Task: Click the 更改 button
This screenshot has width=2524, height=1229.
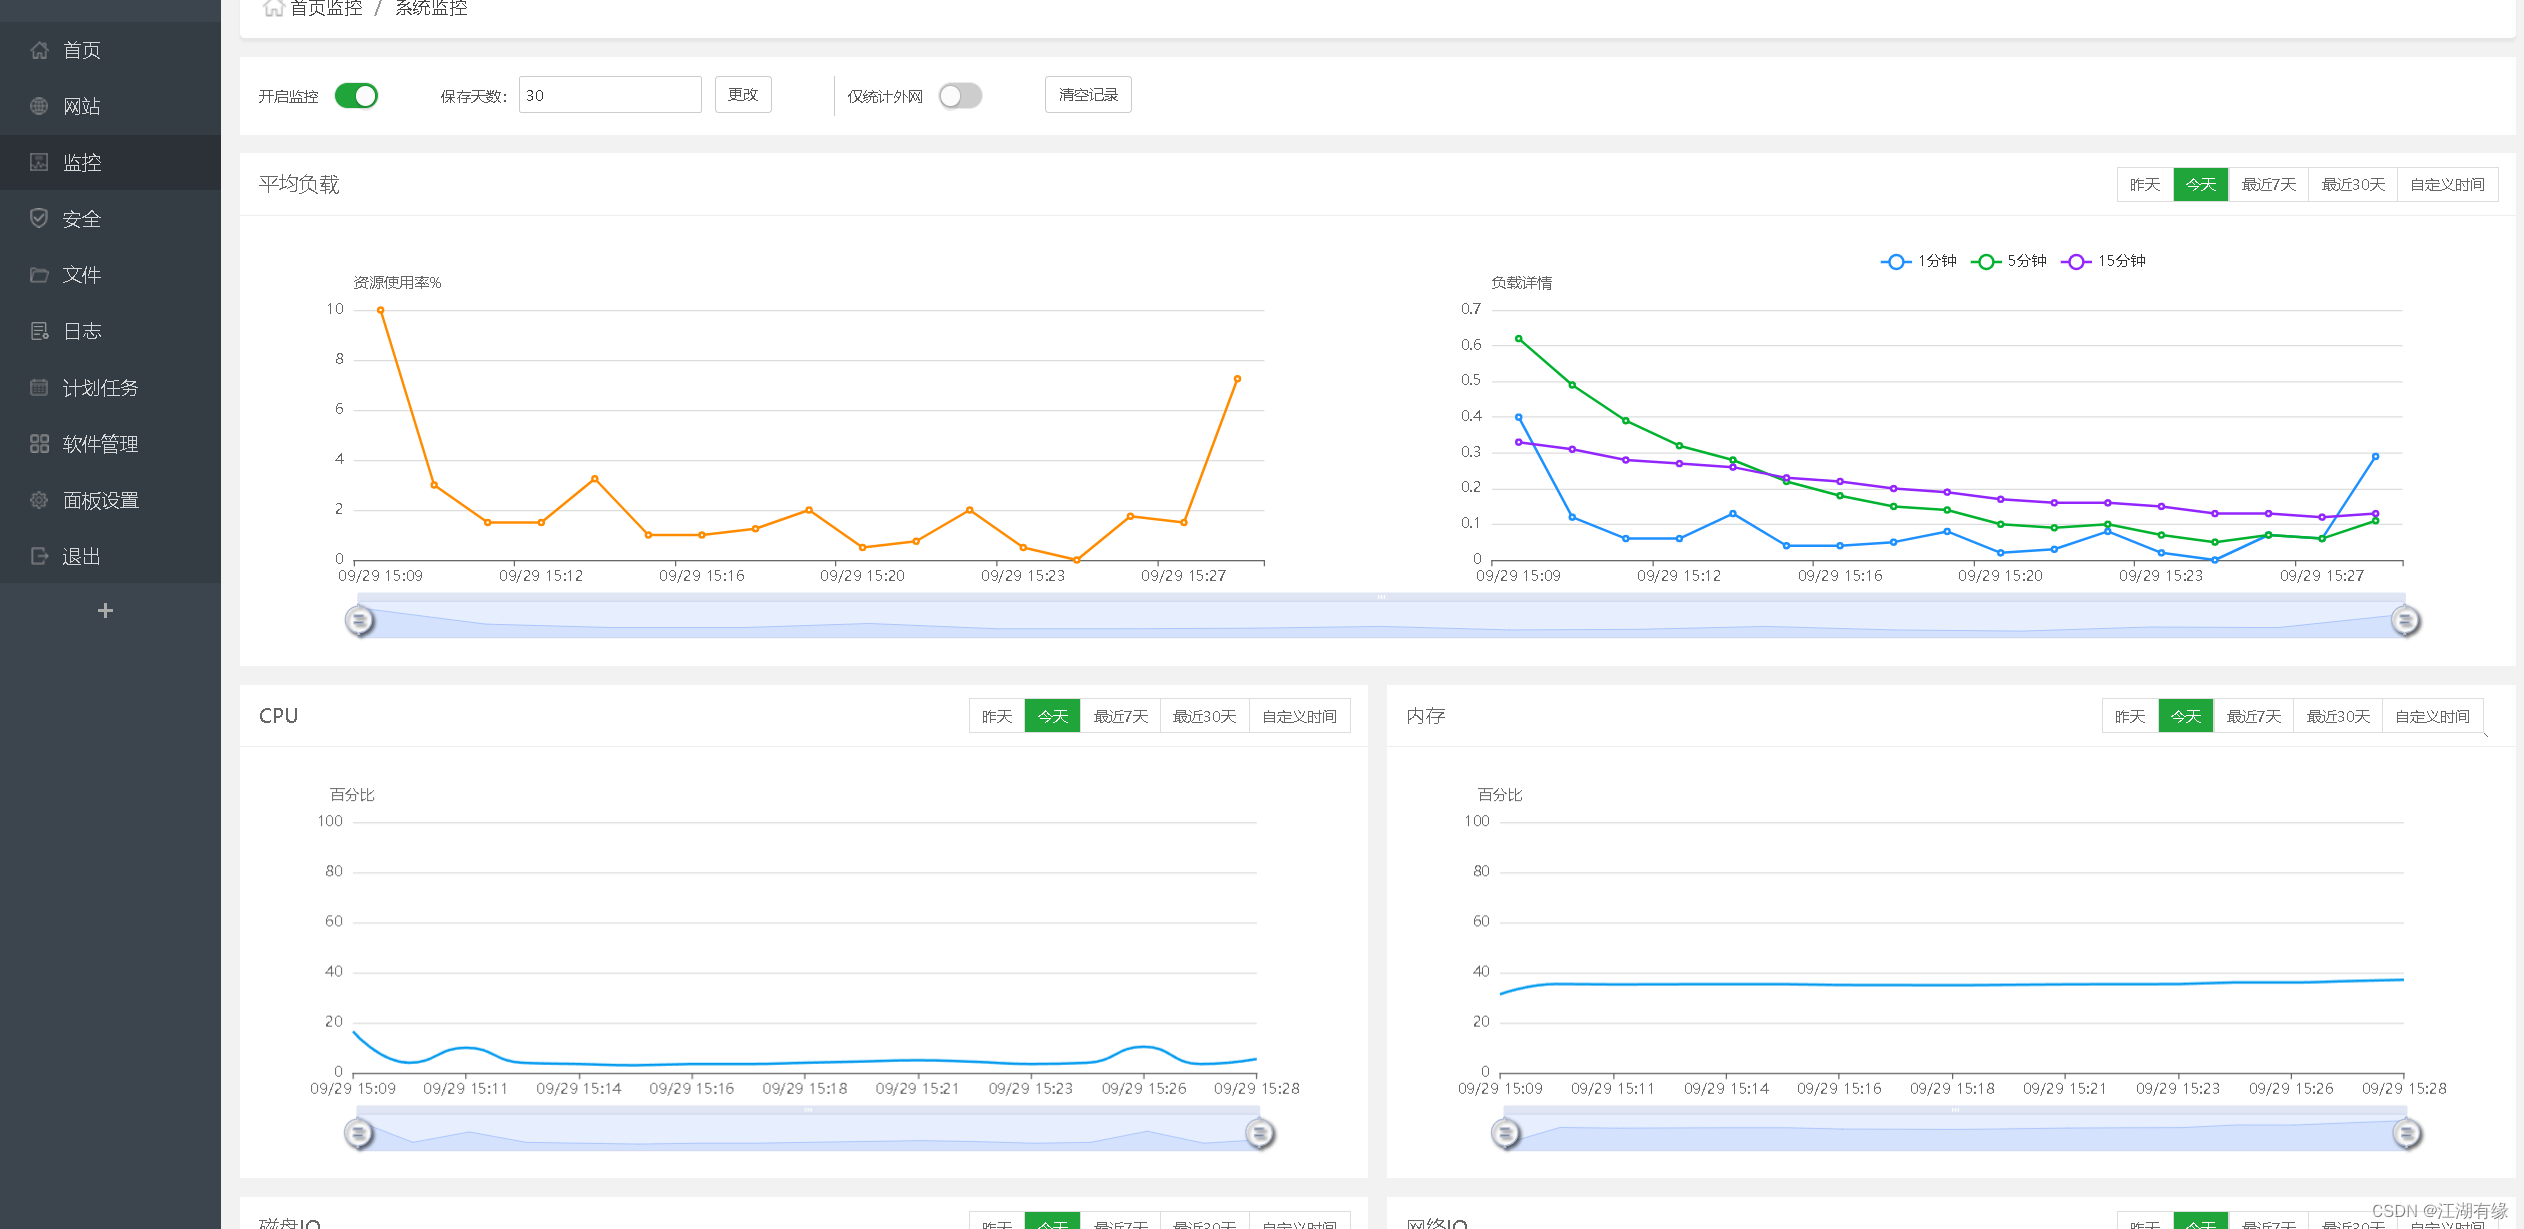Action: [743, 95]
